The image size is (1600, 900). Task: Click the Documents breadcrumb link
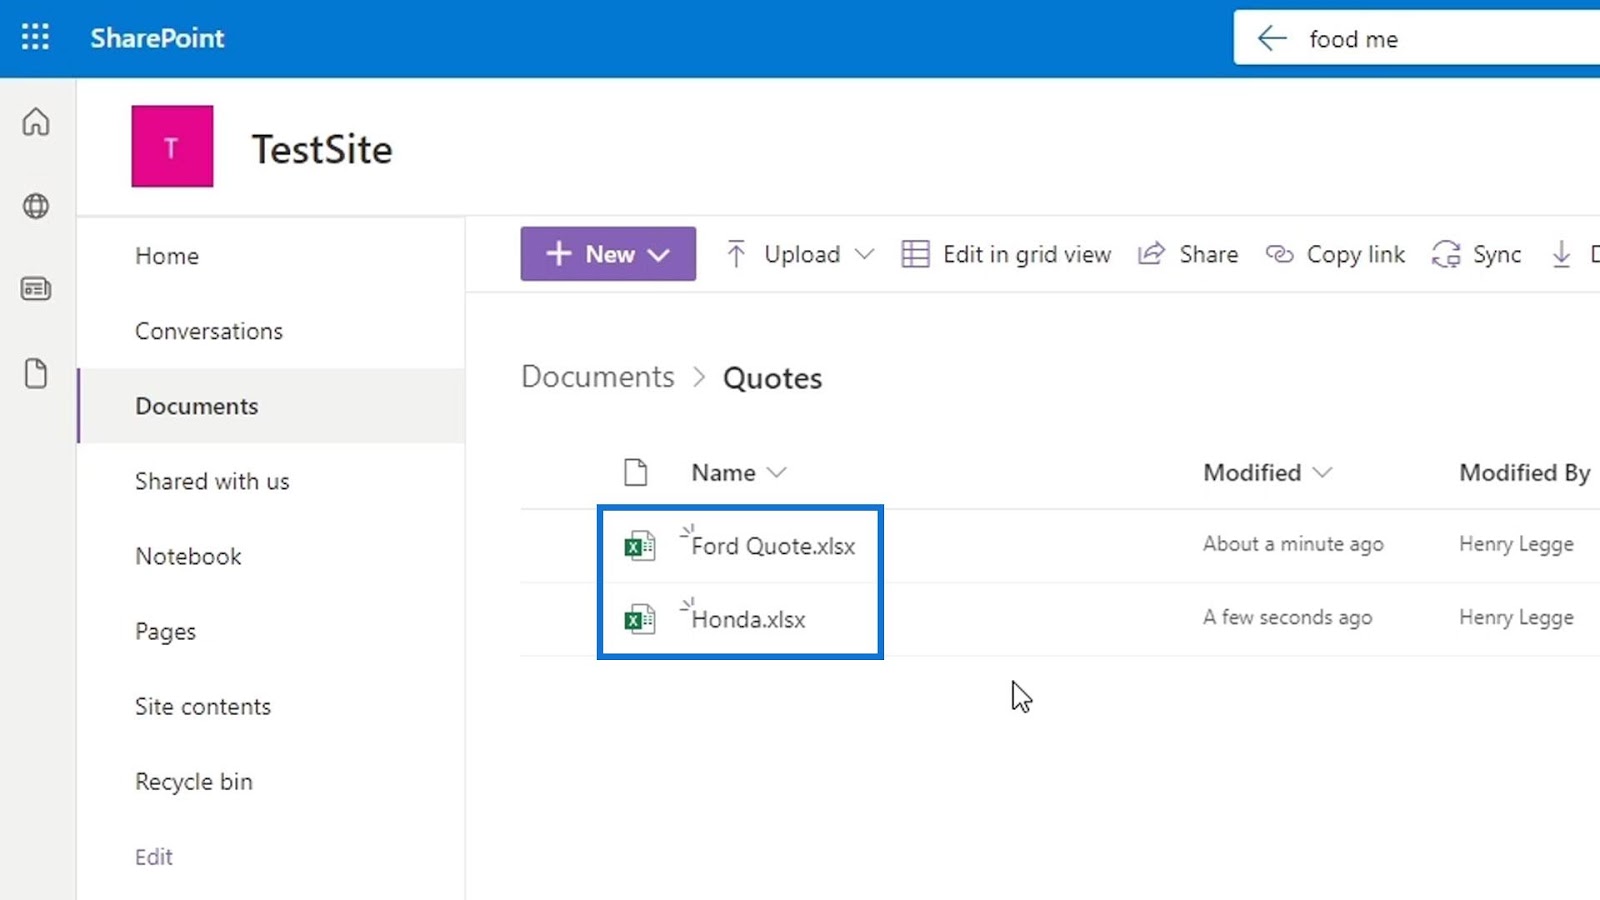[598, 377]
